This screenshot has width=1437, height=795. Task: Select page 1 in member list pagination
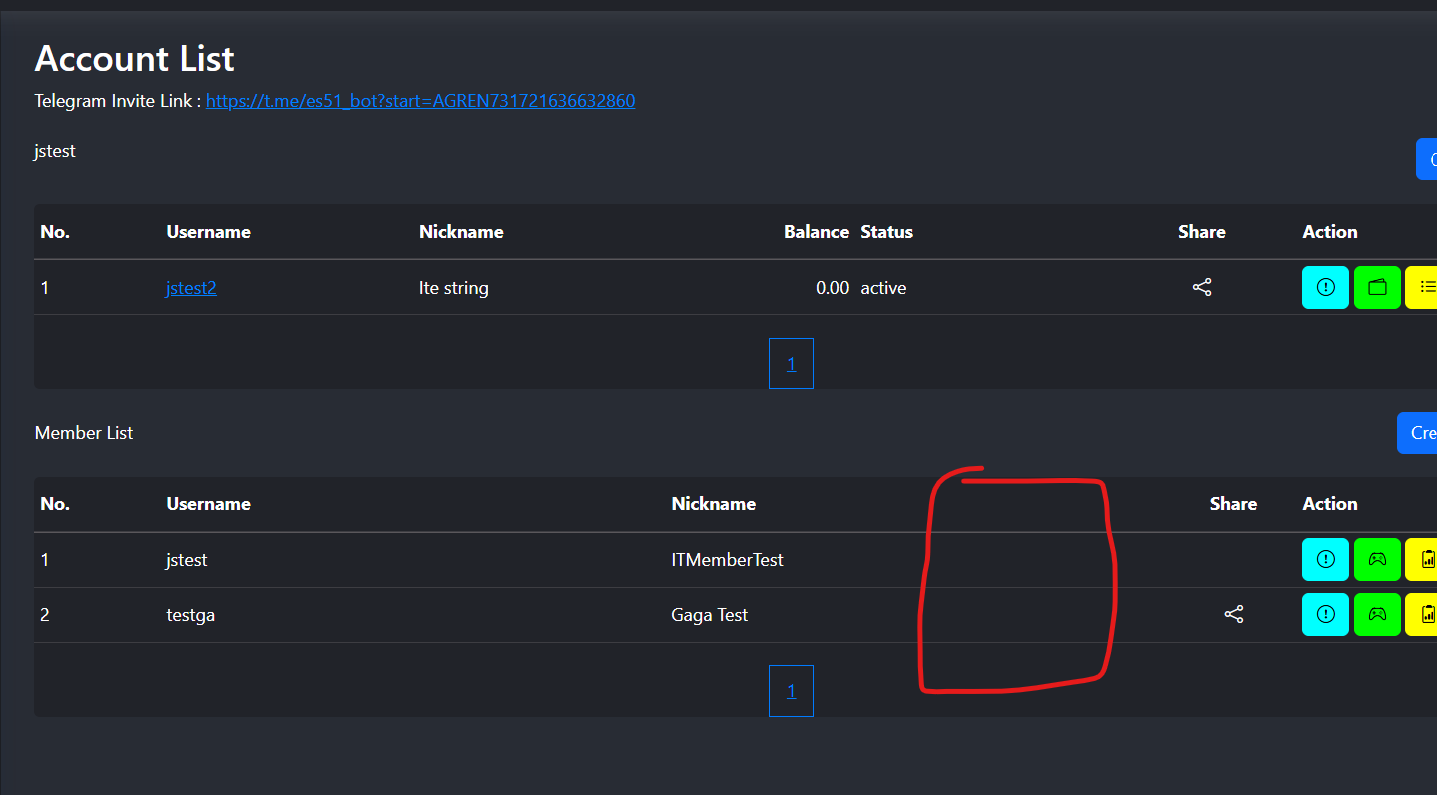(791, 691)
